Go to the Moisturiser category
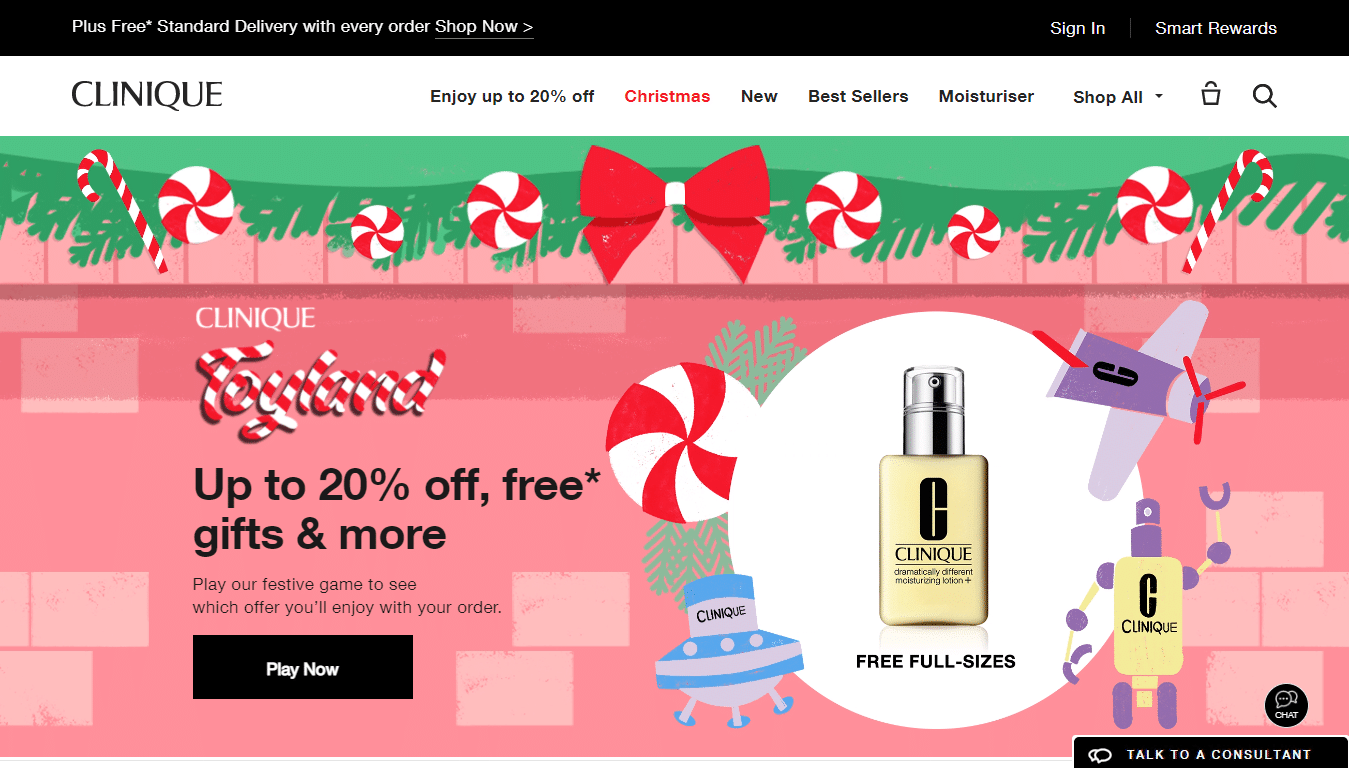Image resolution: width=1349 pixels, height=768 pixels. (x=986, y=96)
